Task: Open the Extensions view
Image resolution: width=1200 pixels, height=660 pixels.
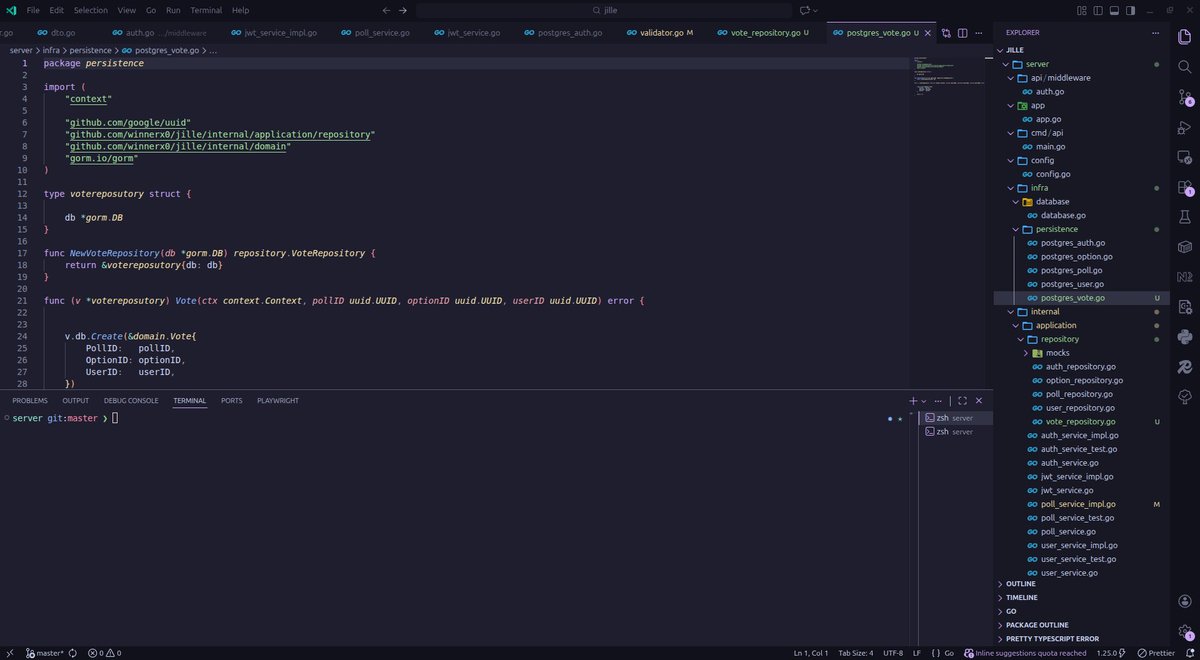Action: coord(1185,187)
